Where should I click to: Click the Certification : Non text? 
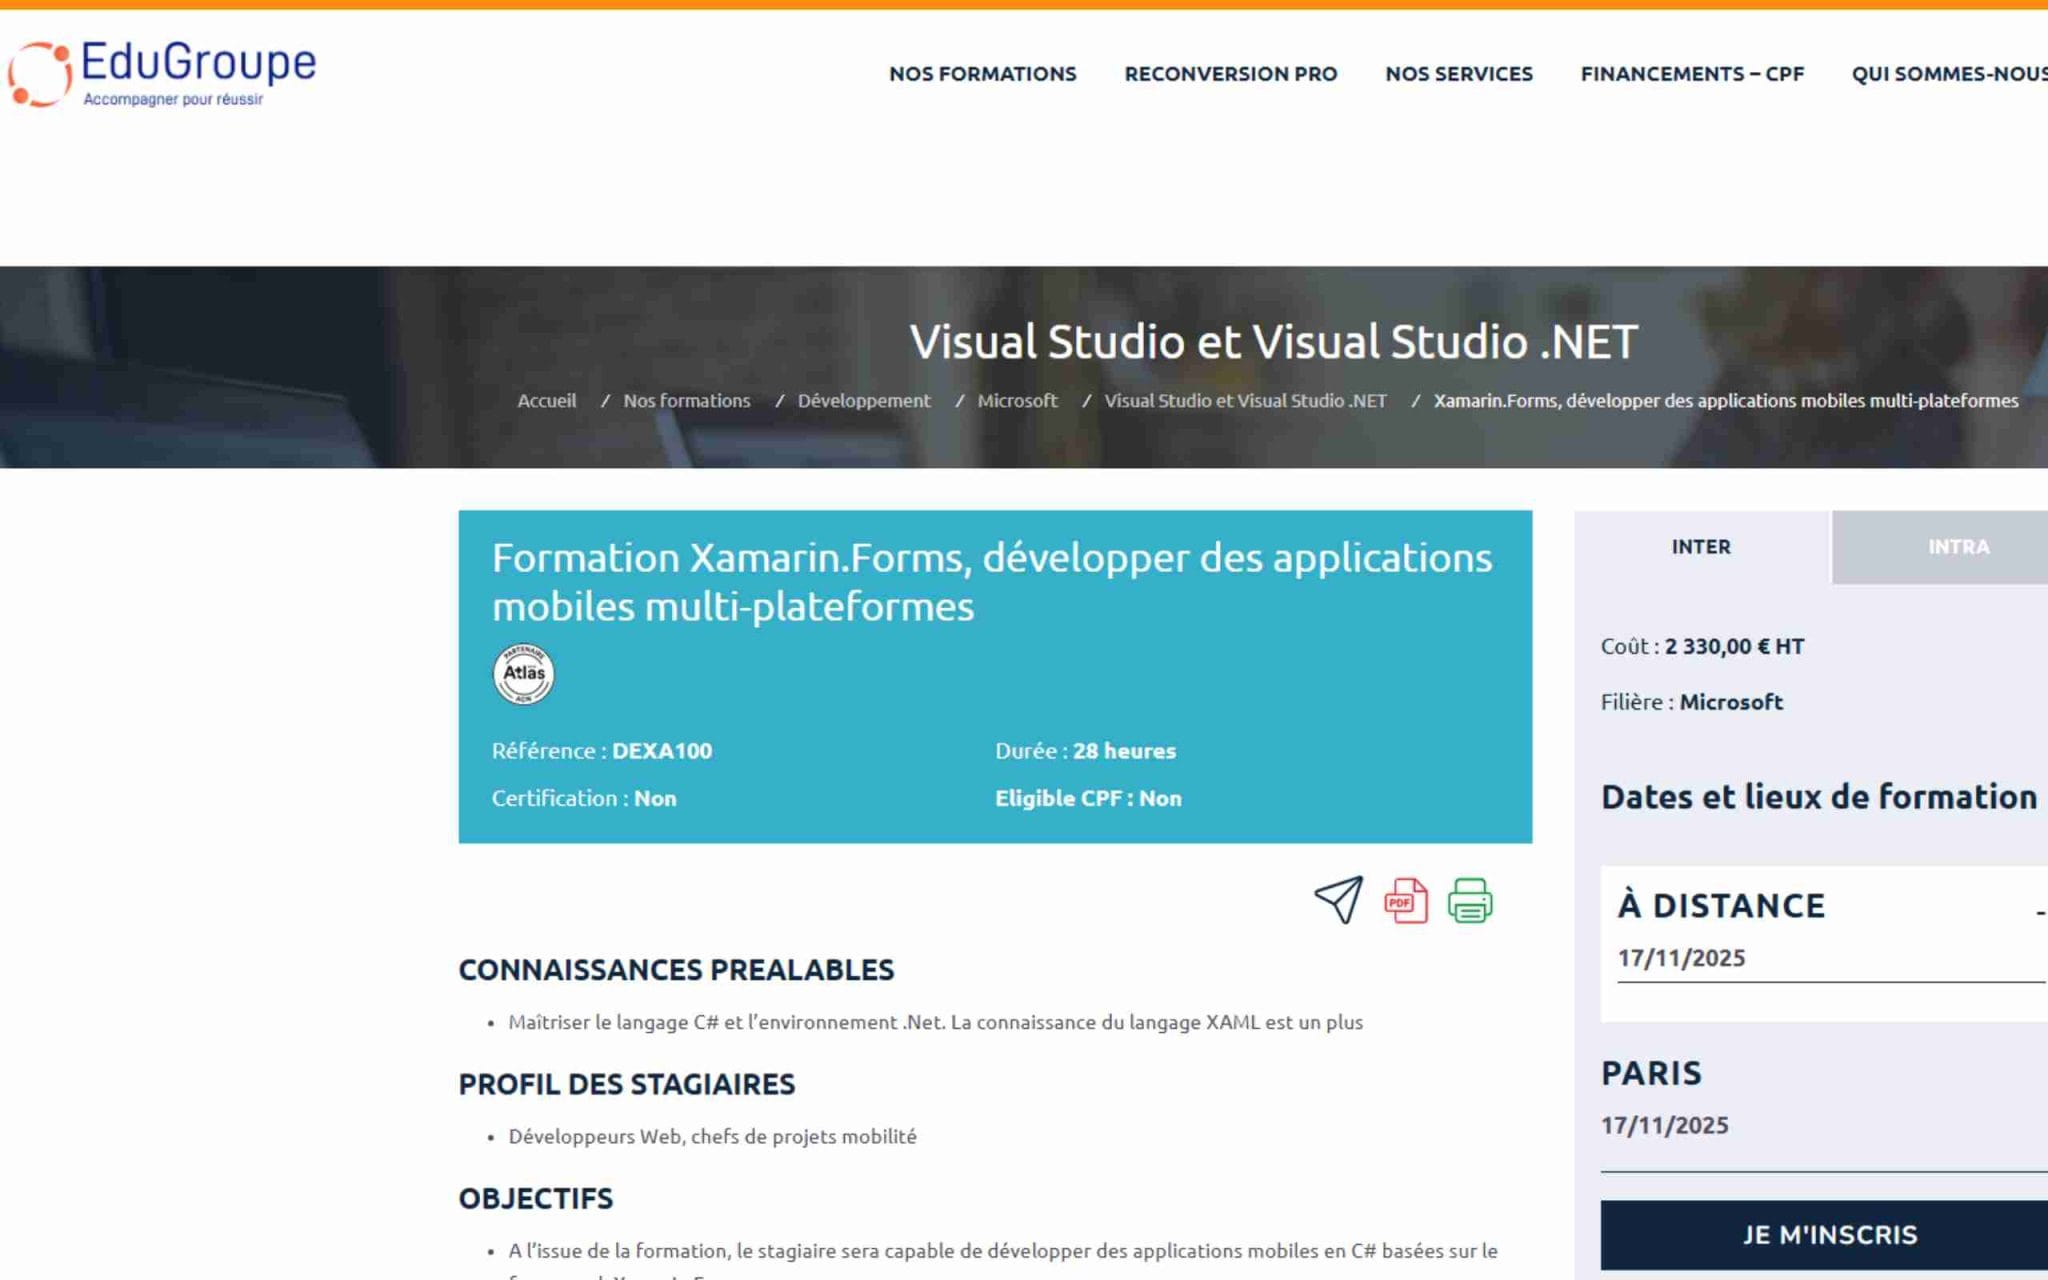(x=584, y=799)
